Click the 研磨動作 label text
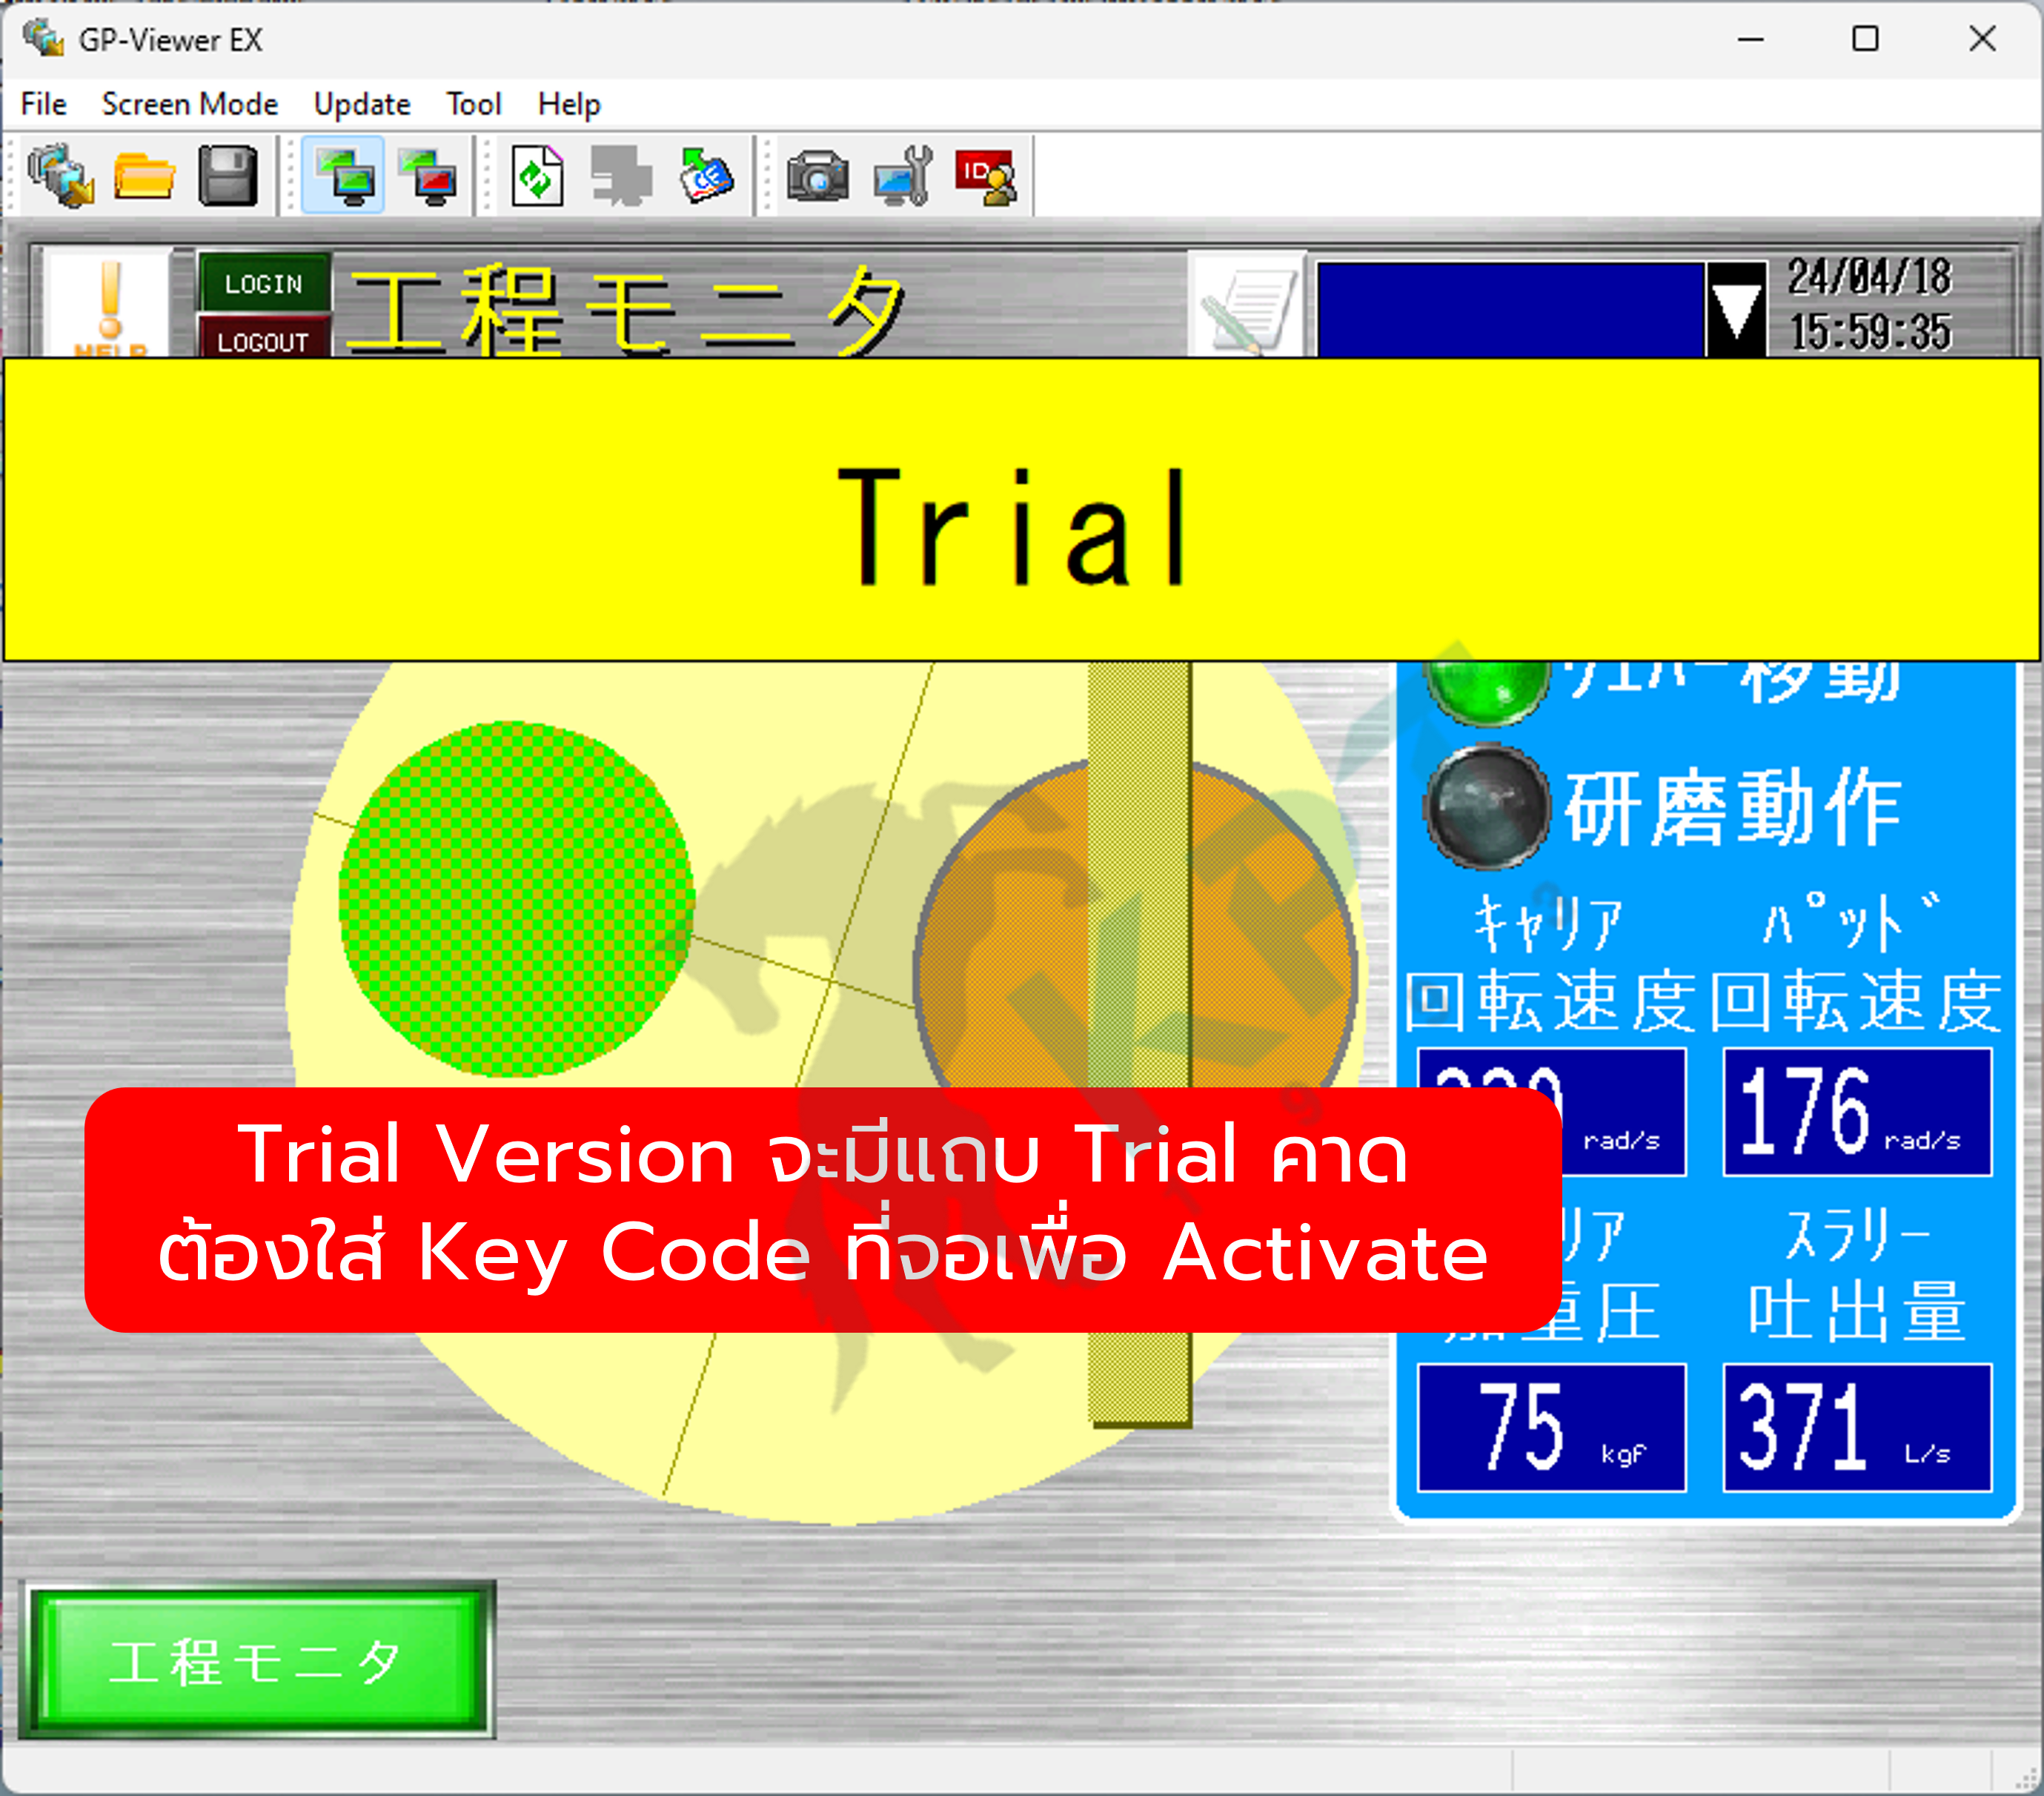 coord(1733,807)
